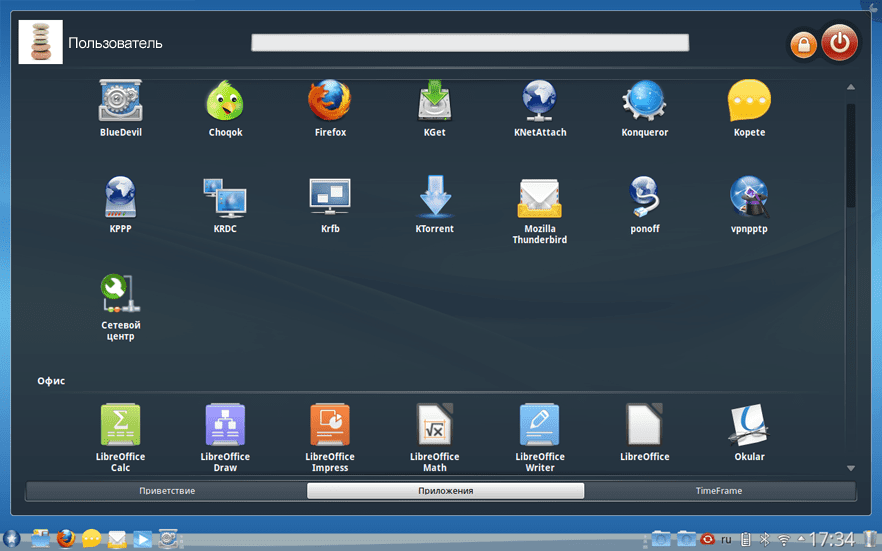Screen dimensions: 882x551
Task: Click the yellow chat icon in taskbar
Action: [x=91, y=539]
